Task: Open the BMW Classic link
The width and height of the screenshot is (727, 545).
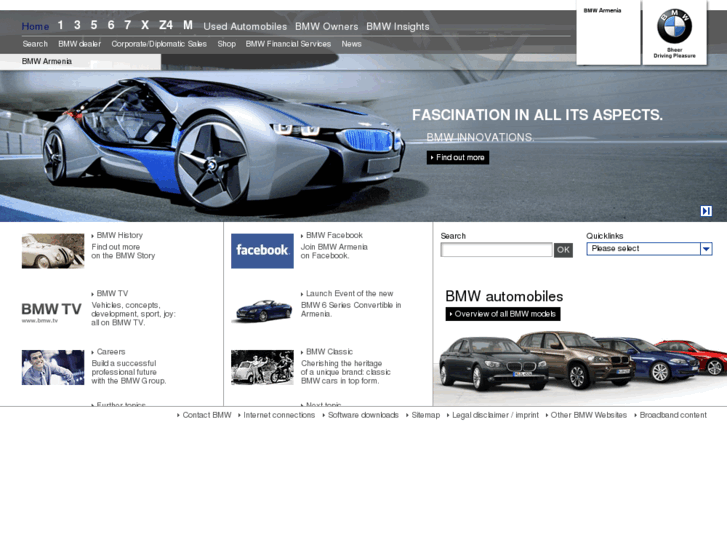Action: point(329,352)
